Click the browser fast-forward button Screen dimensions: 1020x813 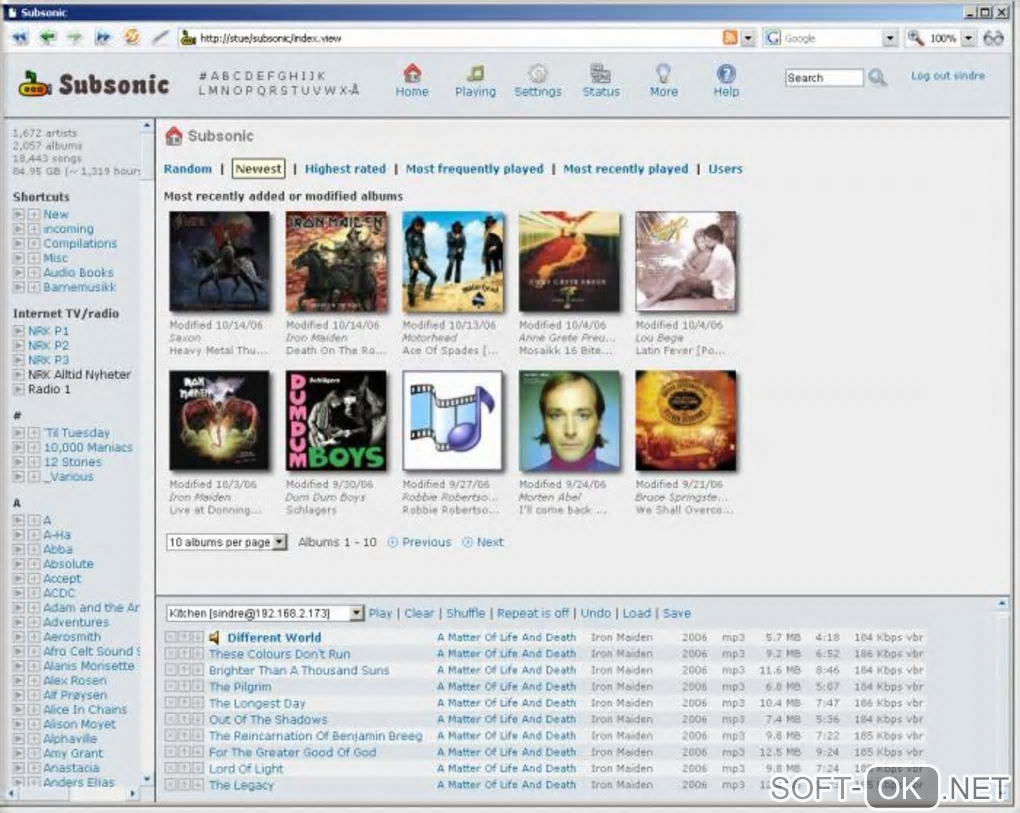103,38
